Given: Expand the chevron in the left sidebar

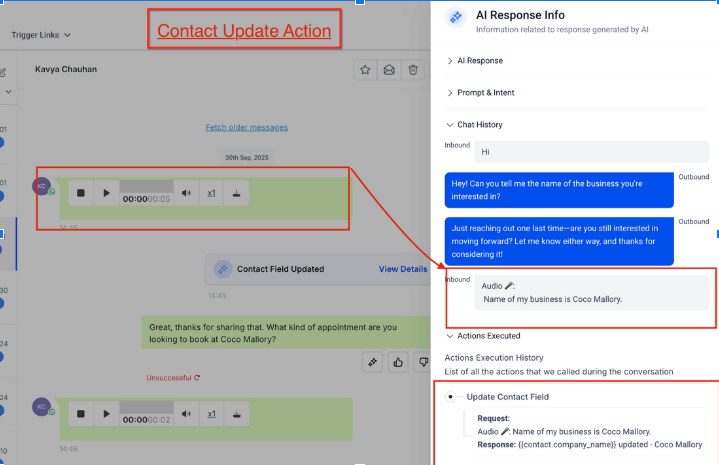Looking at the screenshot, I should (x=8, y=92).
